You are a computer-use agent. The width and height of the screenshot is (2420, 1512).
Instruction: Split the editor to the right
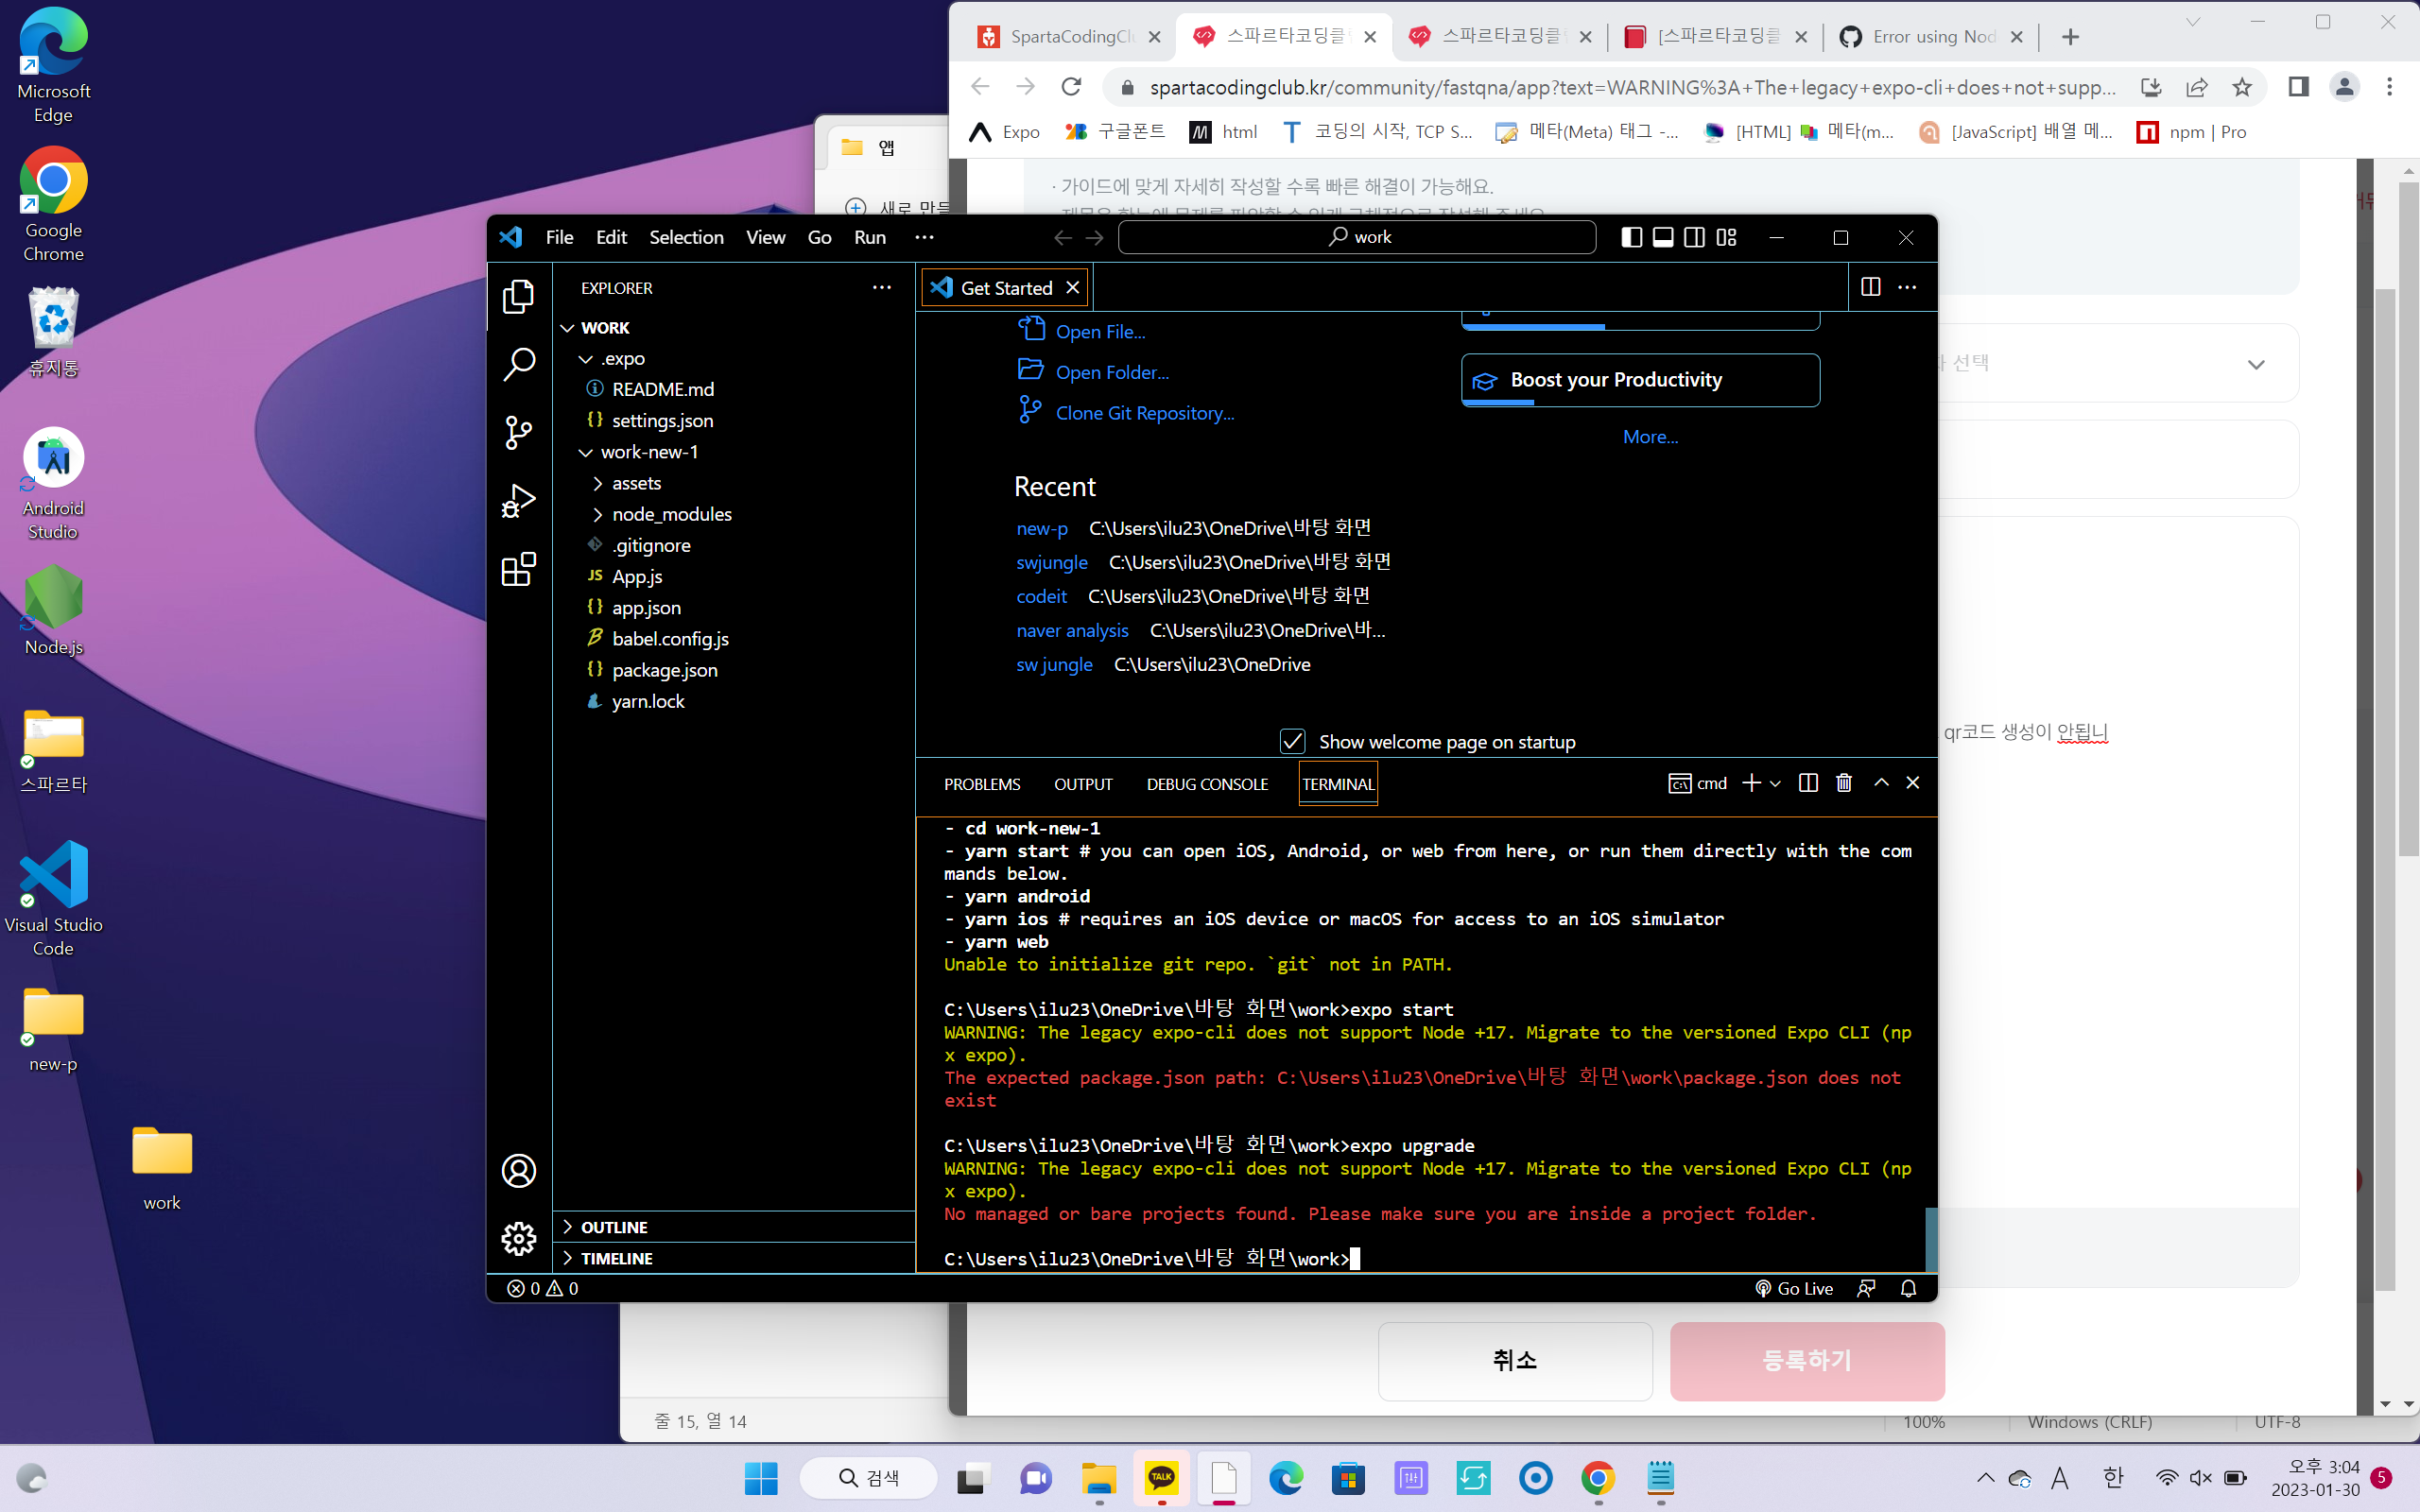point(1871,287)
